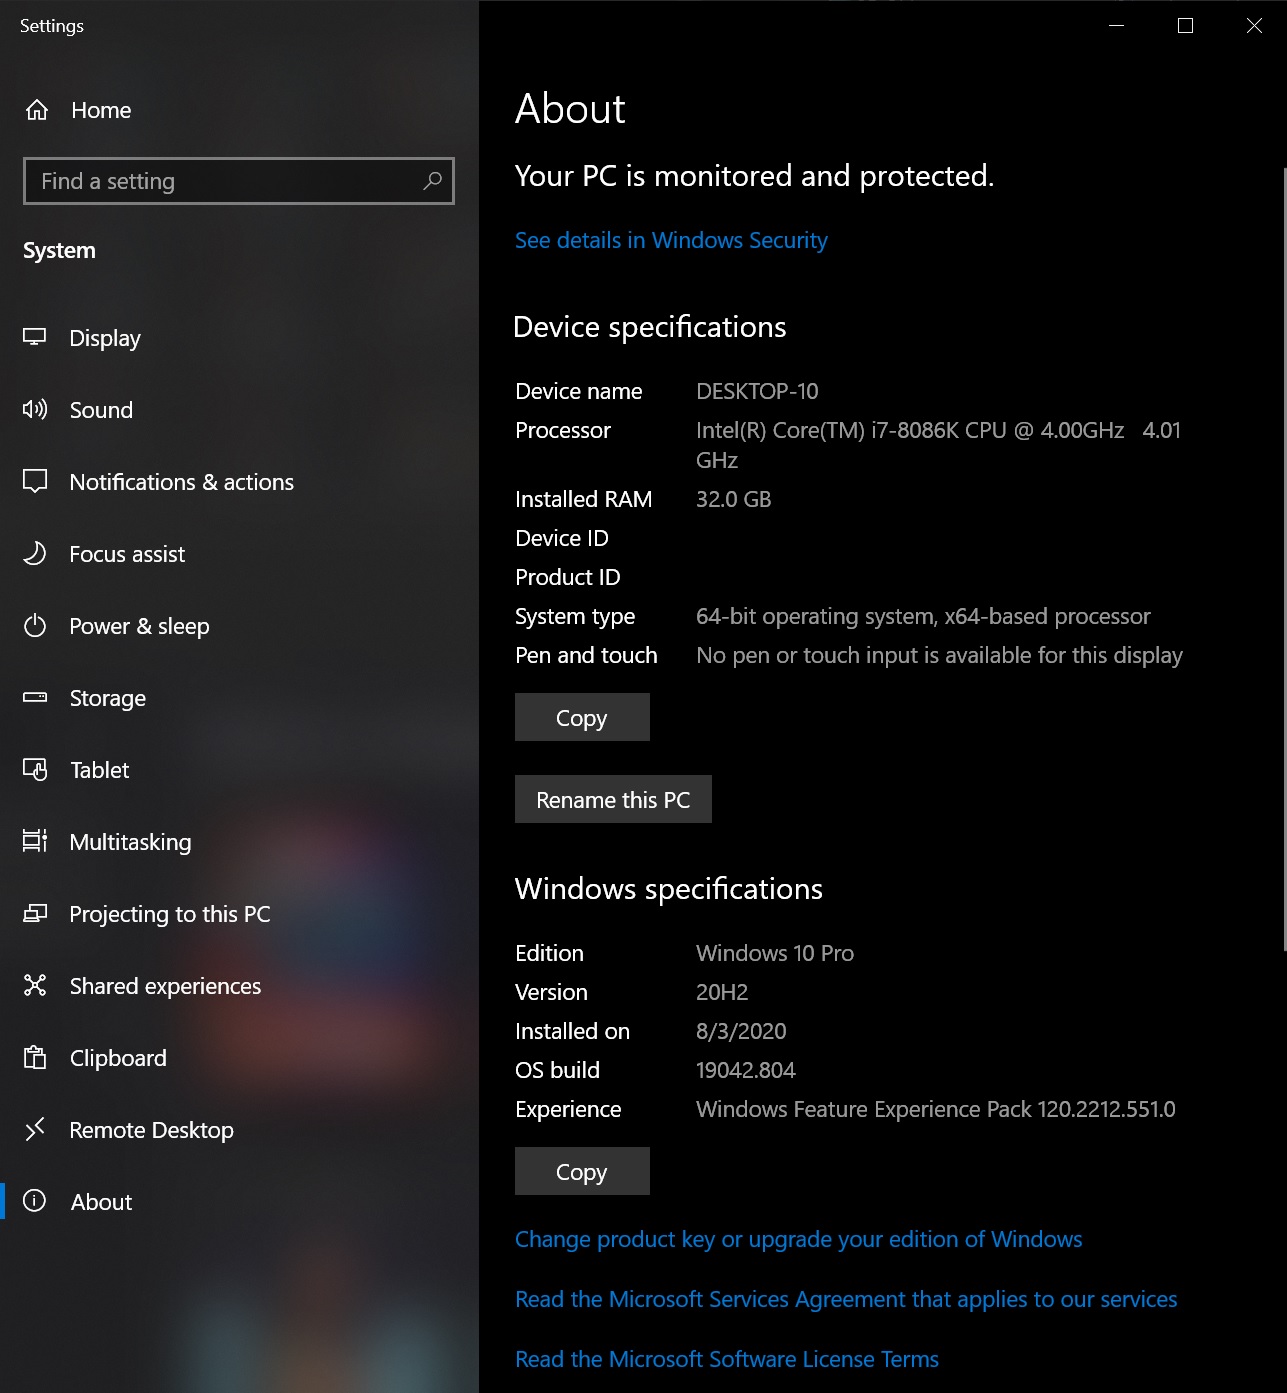Select Multitasking label in sidebar
Image resolution: width=1287 pixels, height=1393 pixels.
click(131, 842)
